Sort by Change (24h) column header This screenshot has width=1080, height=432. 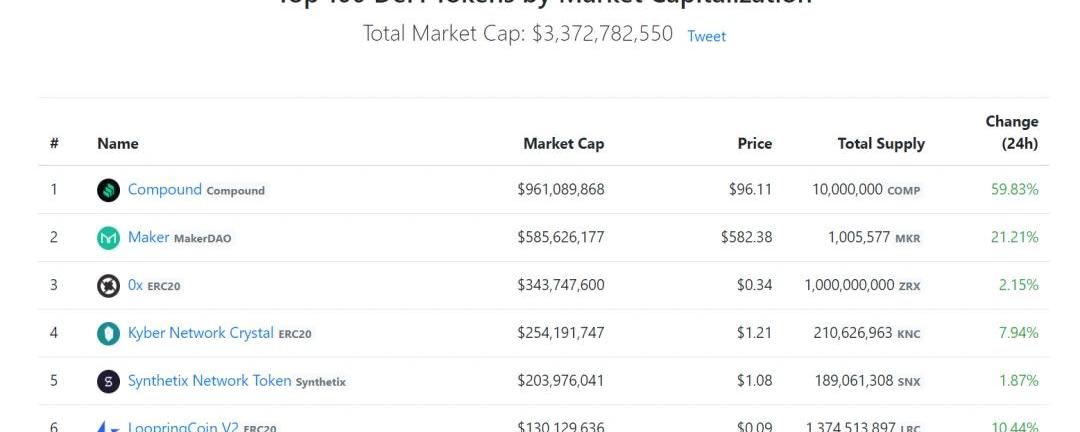(x=1011, y=132)
